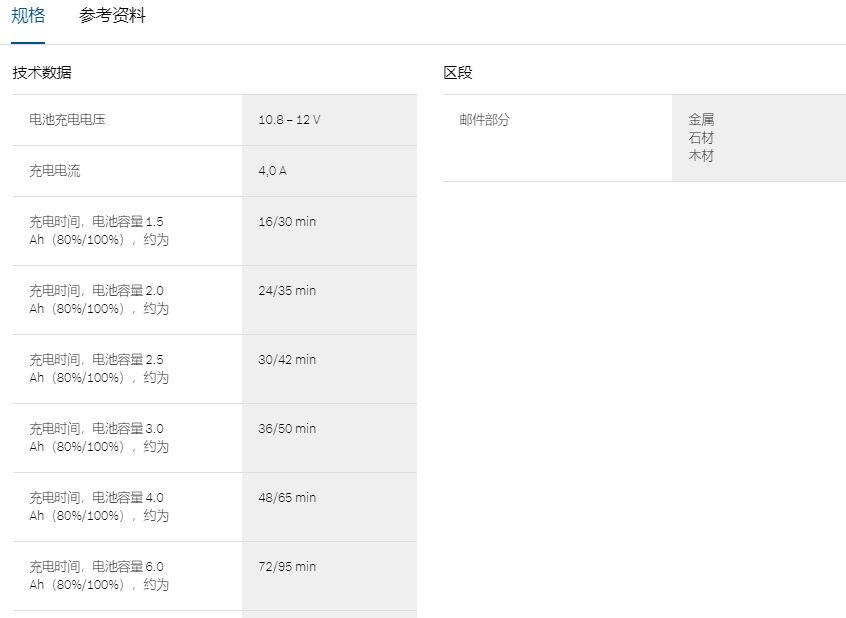The image size is (846, 618).
Task: Click the 30/42 min value
Action: [x=287, y=359]
